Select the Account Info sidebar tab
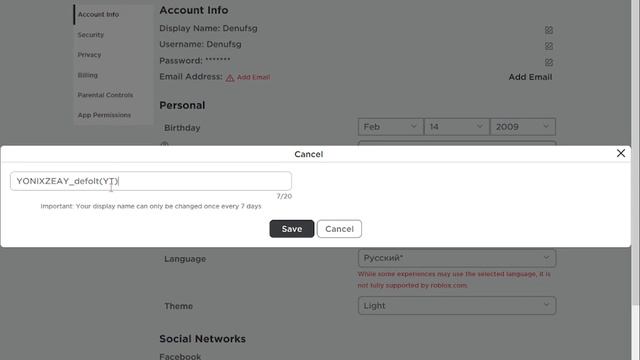The width and height of the screenshot is (640, 360). click(x=98, y=14)
